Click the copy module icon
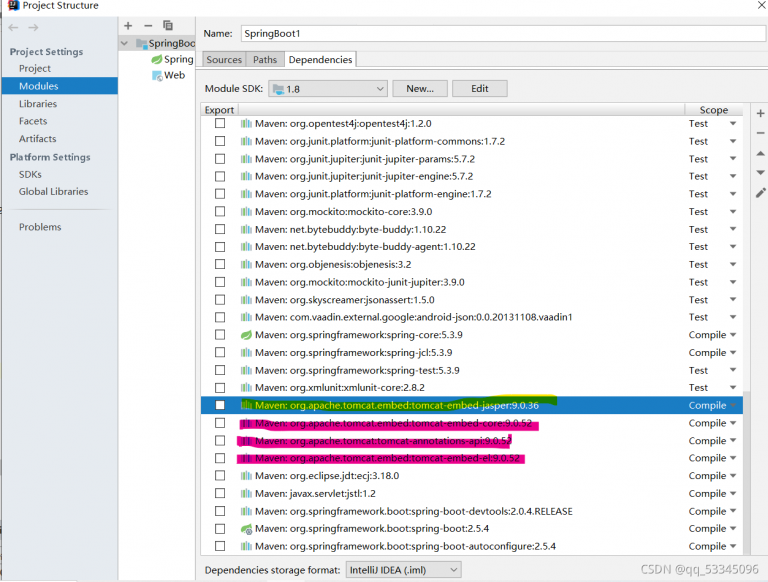 coord(168,25)
